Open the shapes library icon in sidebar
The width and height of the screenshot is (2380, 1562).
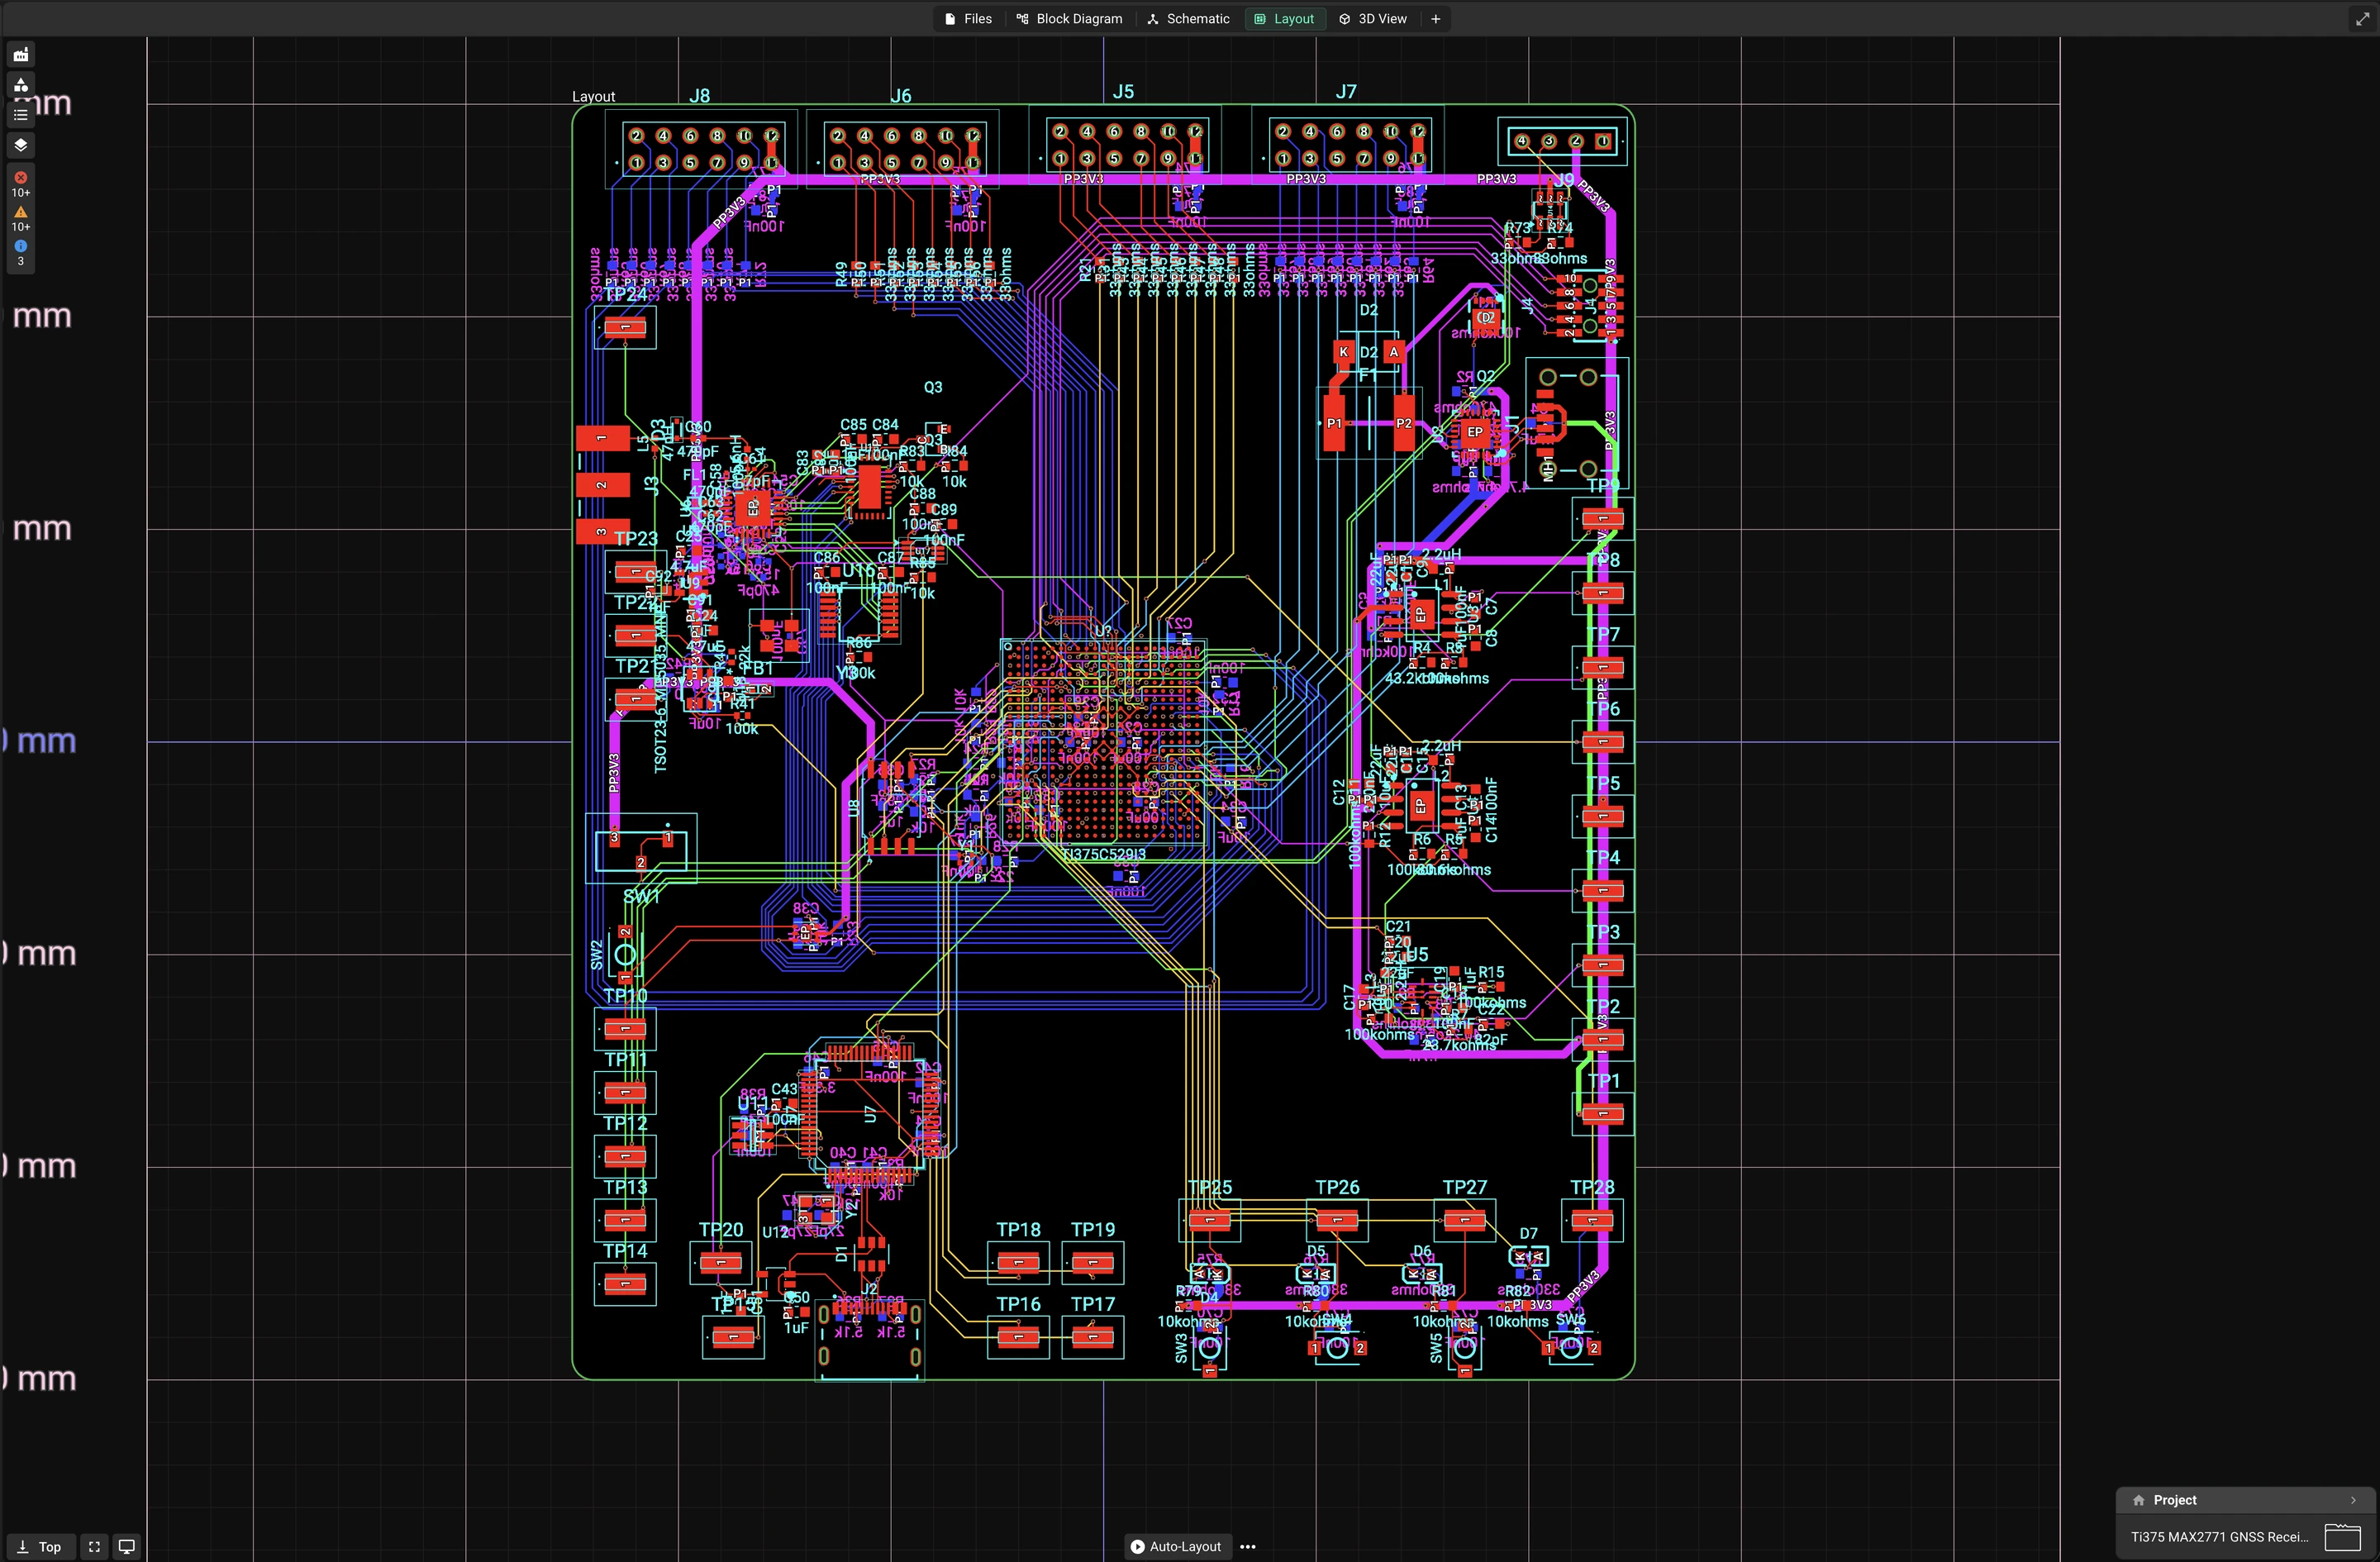tap(20, 85)
